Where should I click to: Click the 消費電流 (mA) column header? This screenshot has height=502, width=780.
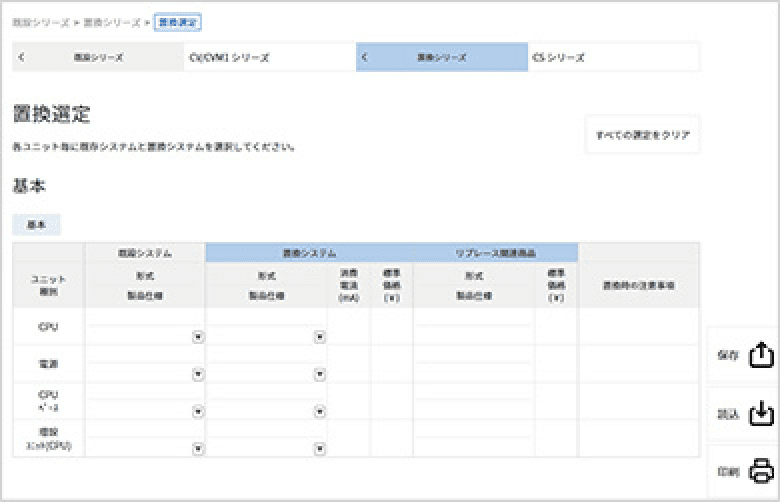pyautogui.click(x=349, y=285)
